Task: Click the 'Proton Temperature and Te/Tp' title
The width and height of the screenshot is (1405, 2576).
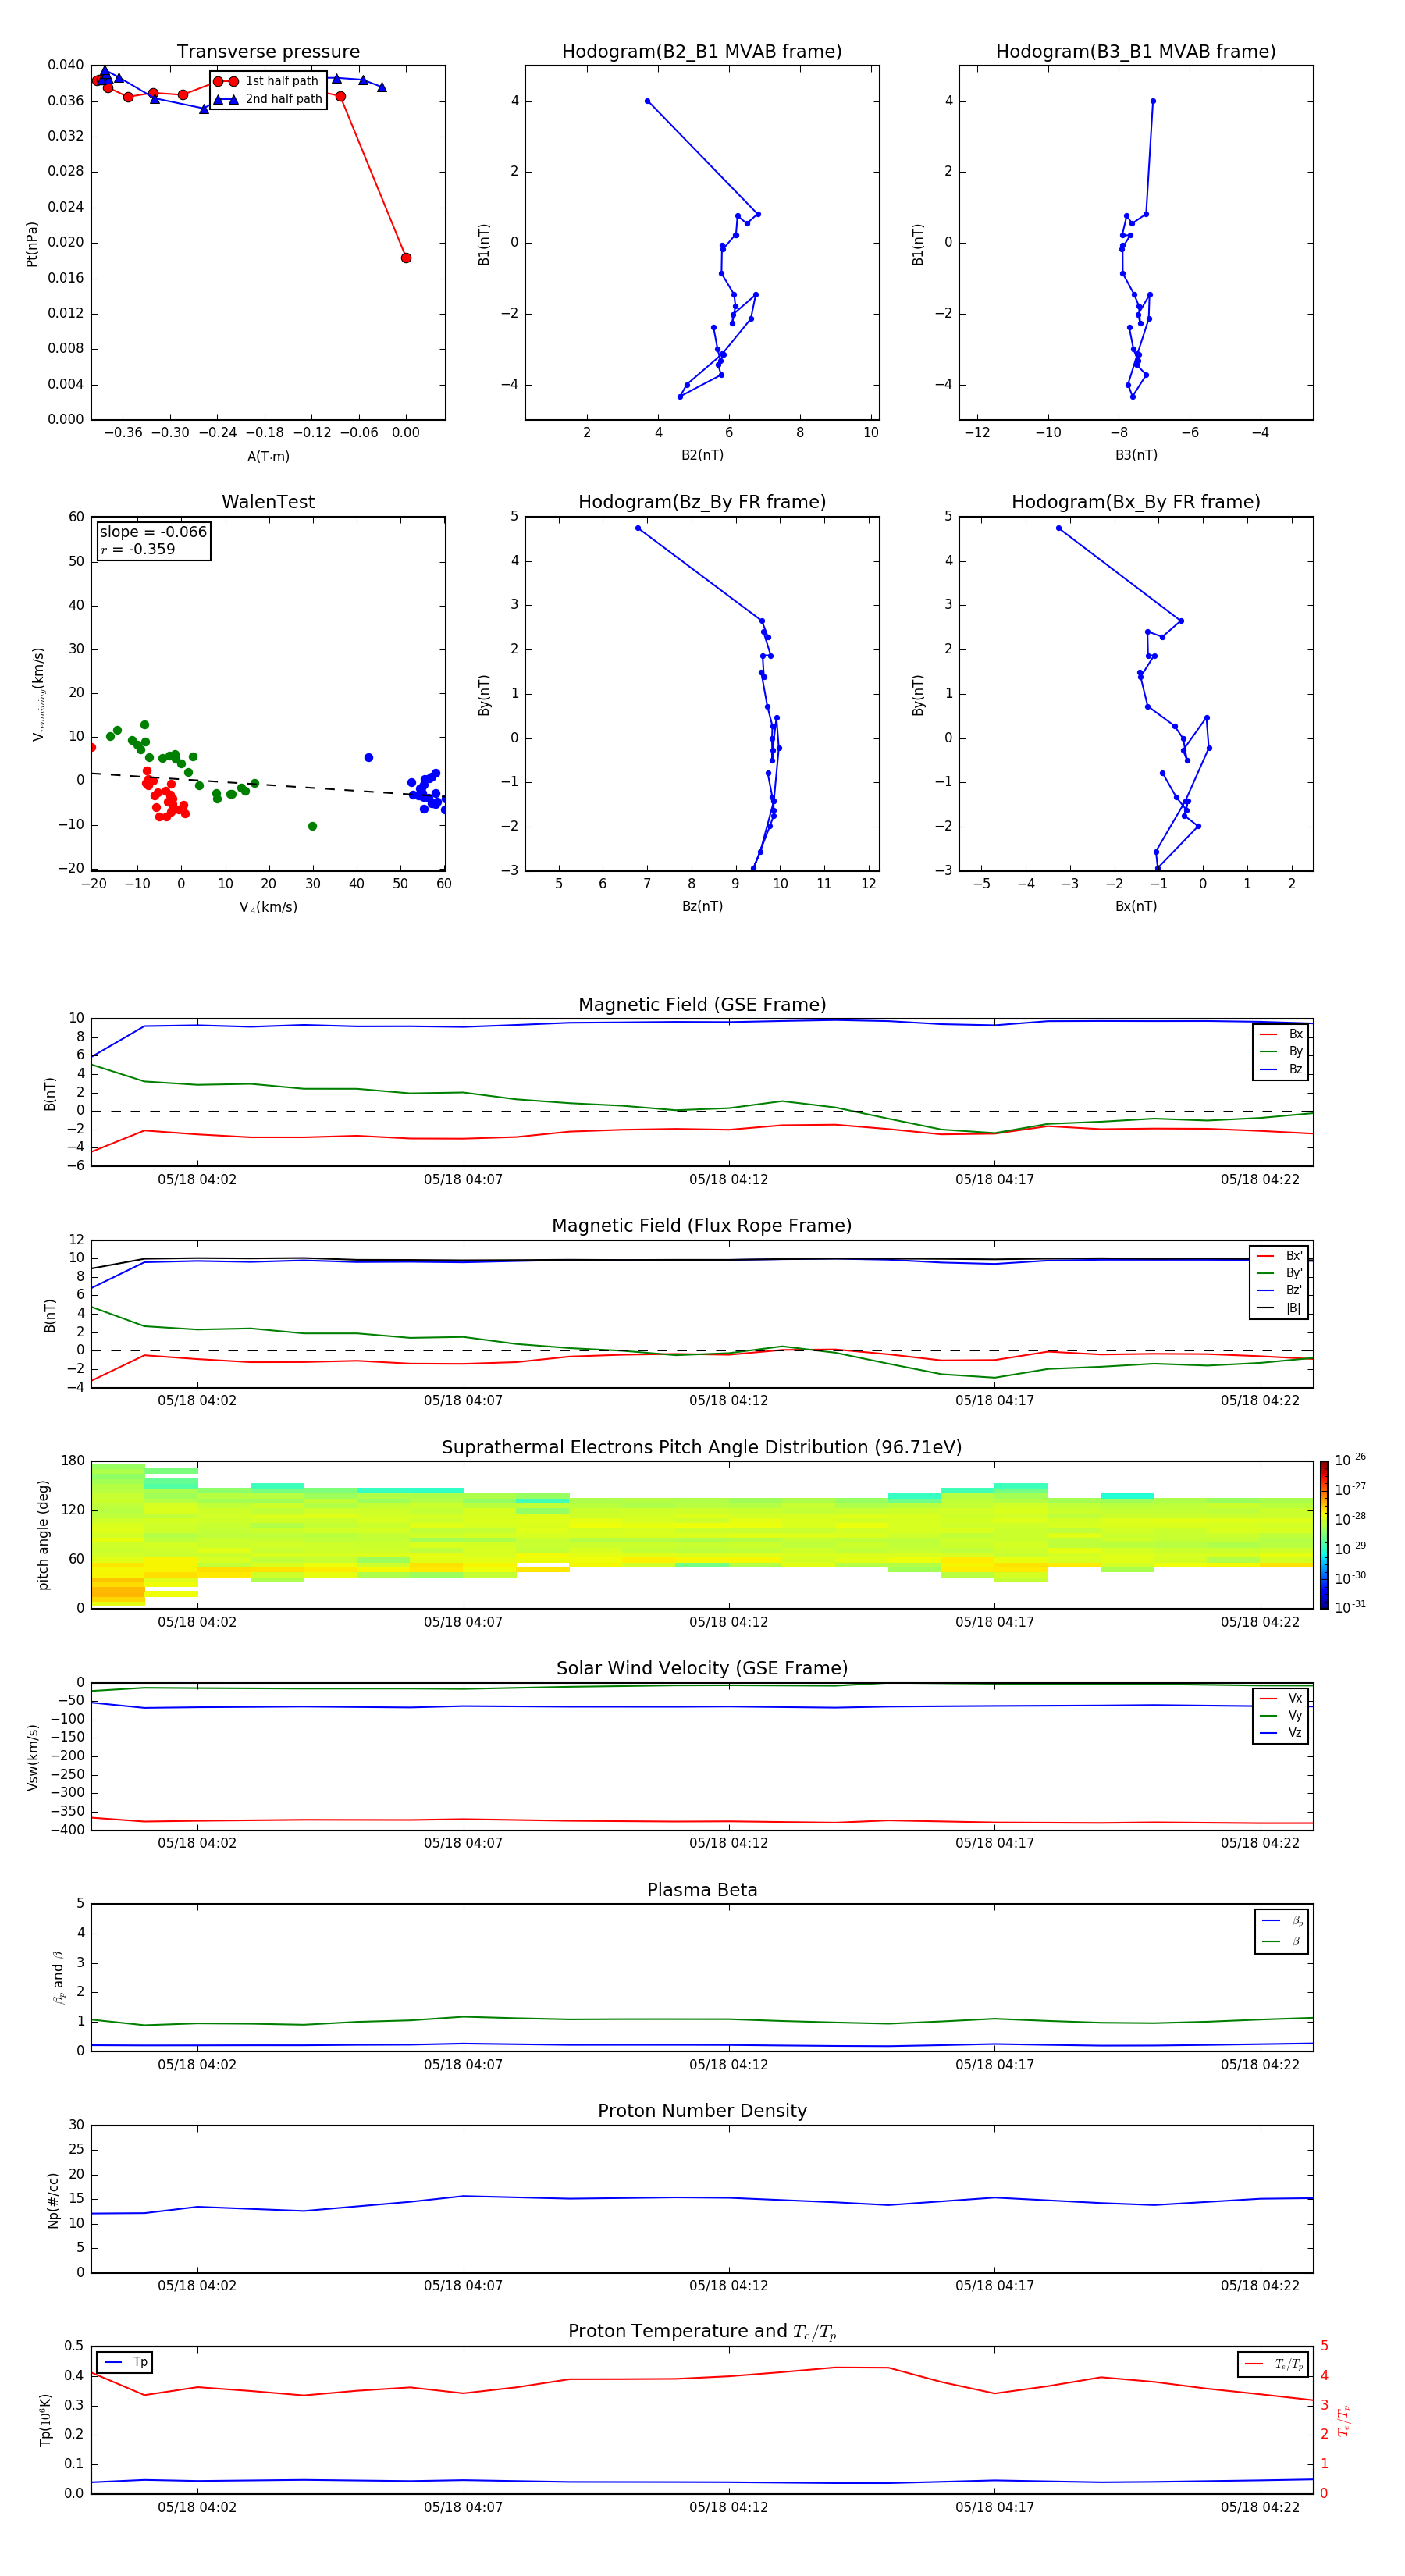Action: pos(702,2333)
